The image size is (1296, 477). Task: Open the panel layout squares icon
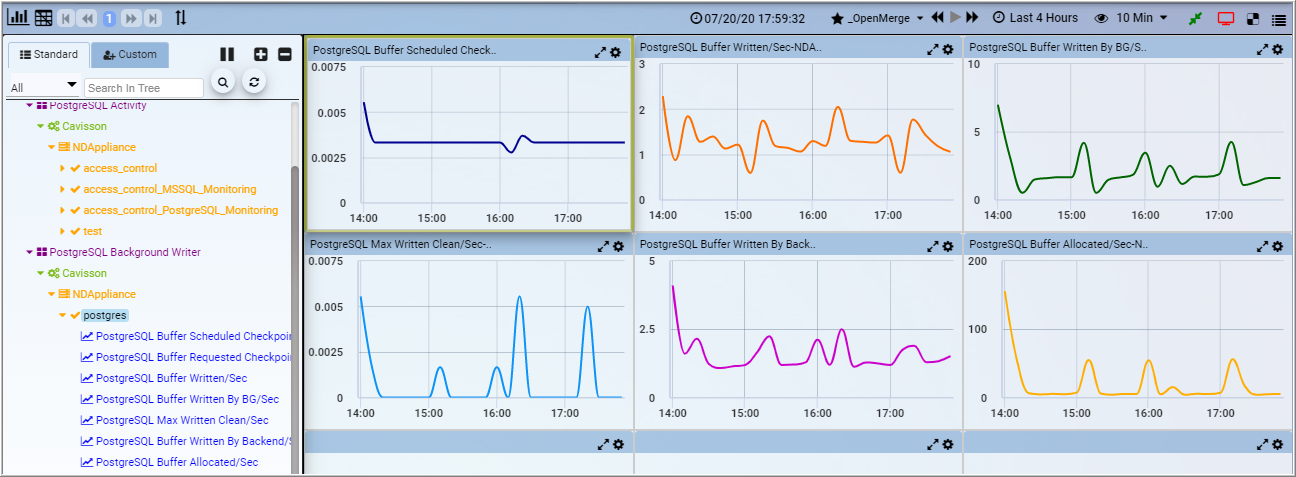1253,18
